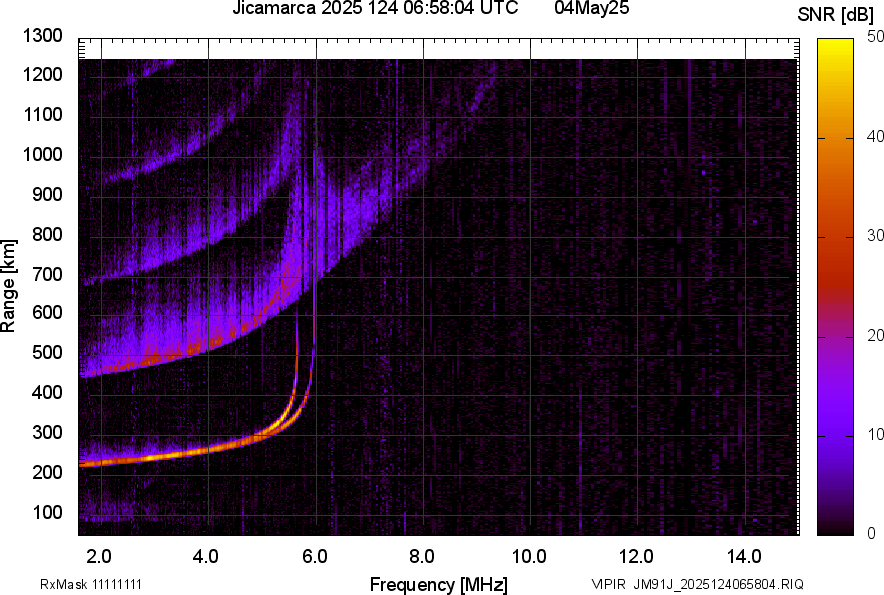Click the 'Frequency [MHz]' axis label
Viewport: 884px width, 595px height.
(439, 584)
